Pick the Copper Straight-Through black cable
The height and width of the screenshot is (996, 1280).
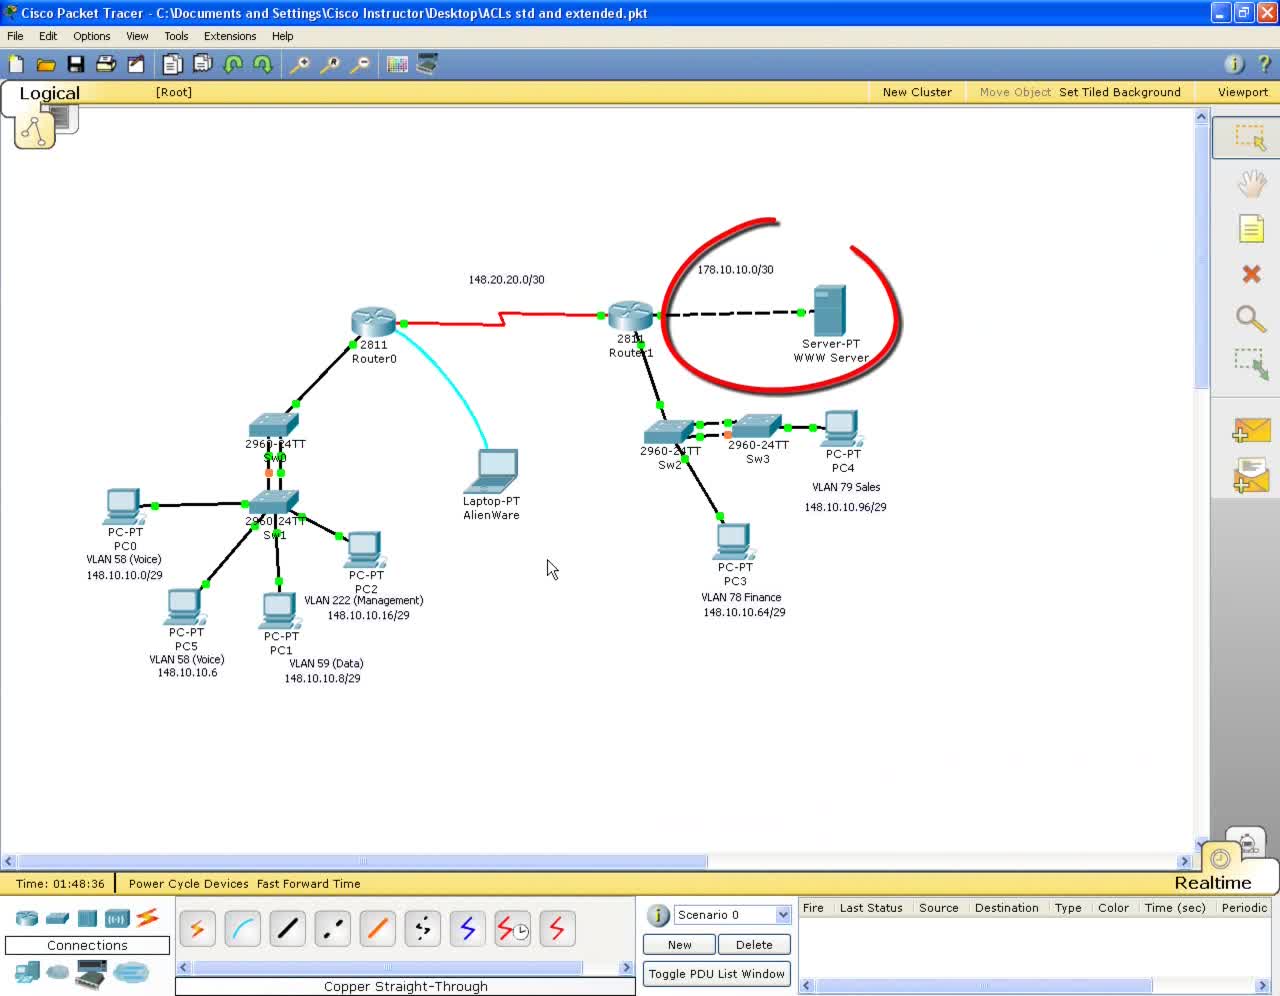[x=287, y=929]
